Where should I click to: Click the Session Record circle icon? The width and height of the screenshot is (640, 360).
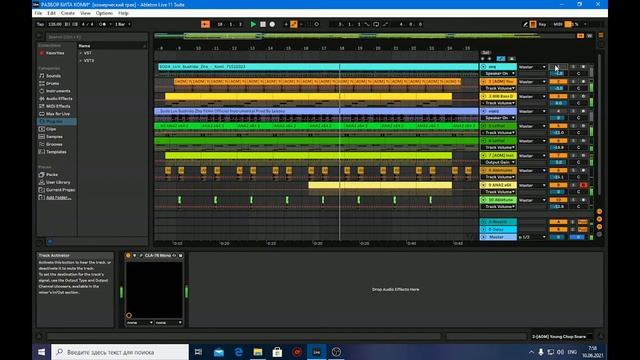pyautogui.click(x=316, y=24)
